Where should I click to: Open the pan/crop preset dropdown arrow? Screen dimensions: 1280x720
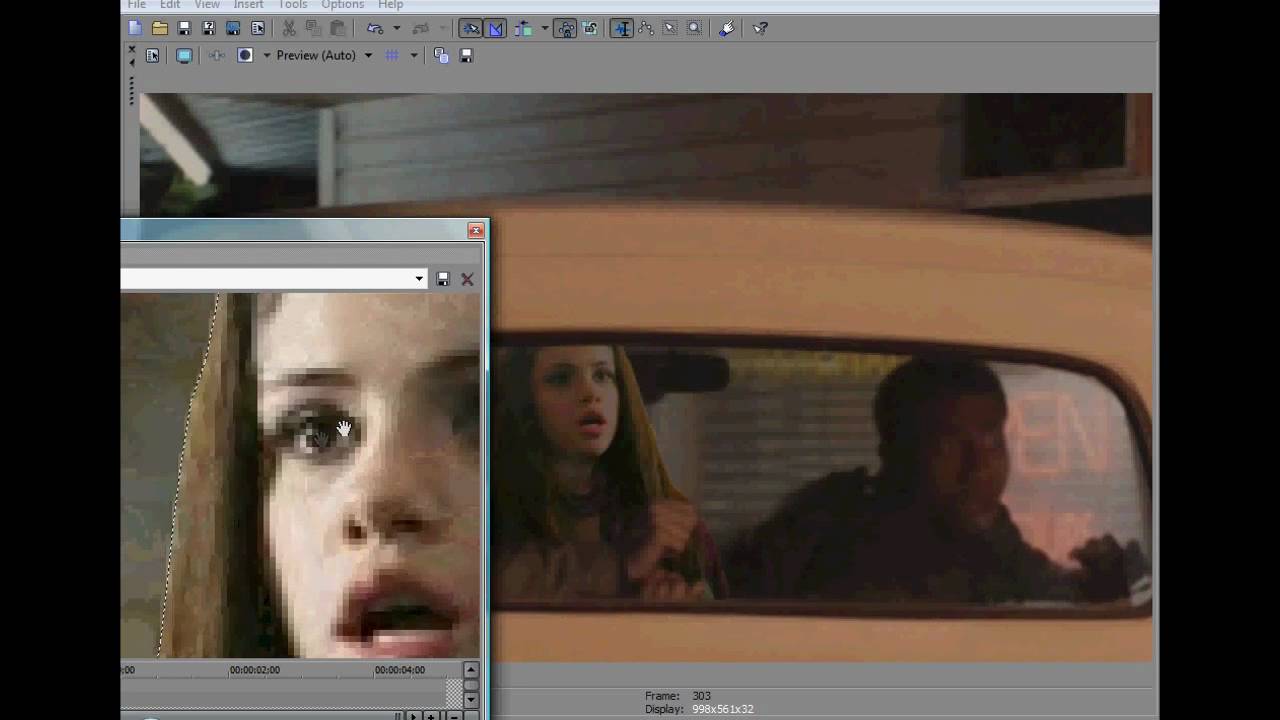click(419, 279)
